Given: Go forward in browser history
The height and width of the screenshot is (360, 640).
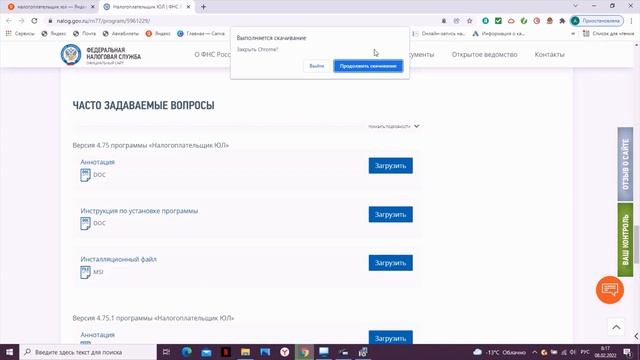Looking at the screenshot, I should (x=22, y=21).
